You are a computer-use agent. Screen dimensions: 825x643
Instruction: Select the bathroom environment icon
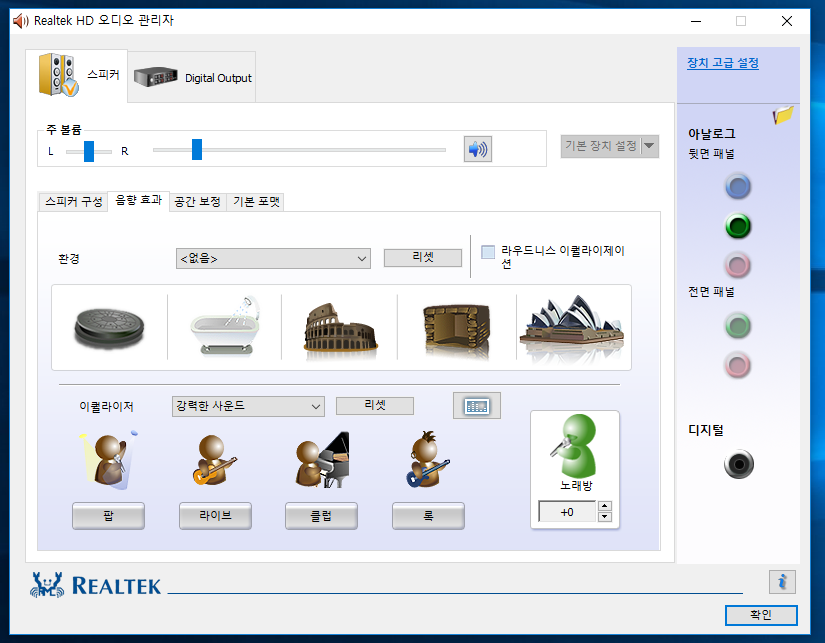tap(225, 327)
